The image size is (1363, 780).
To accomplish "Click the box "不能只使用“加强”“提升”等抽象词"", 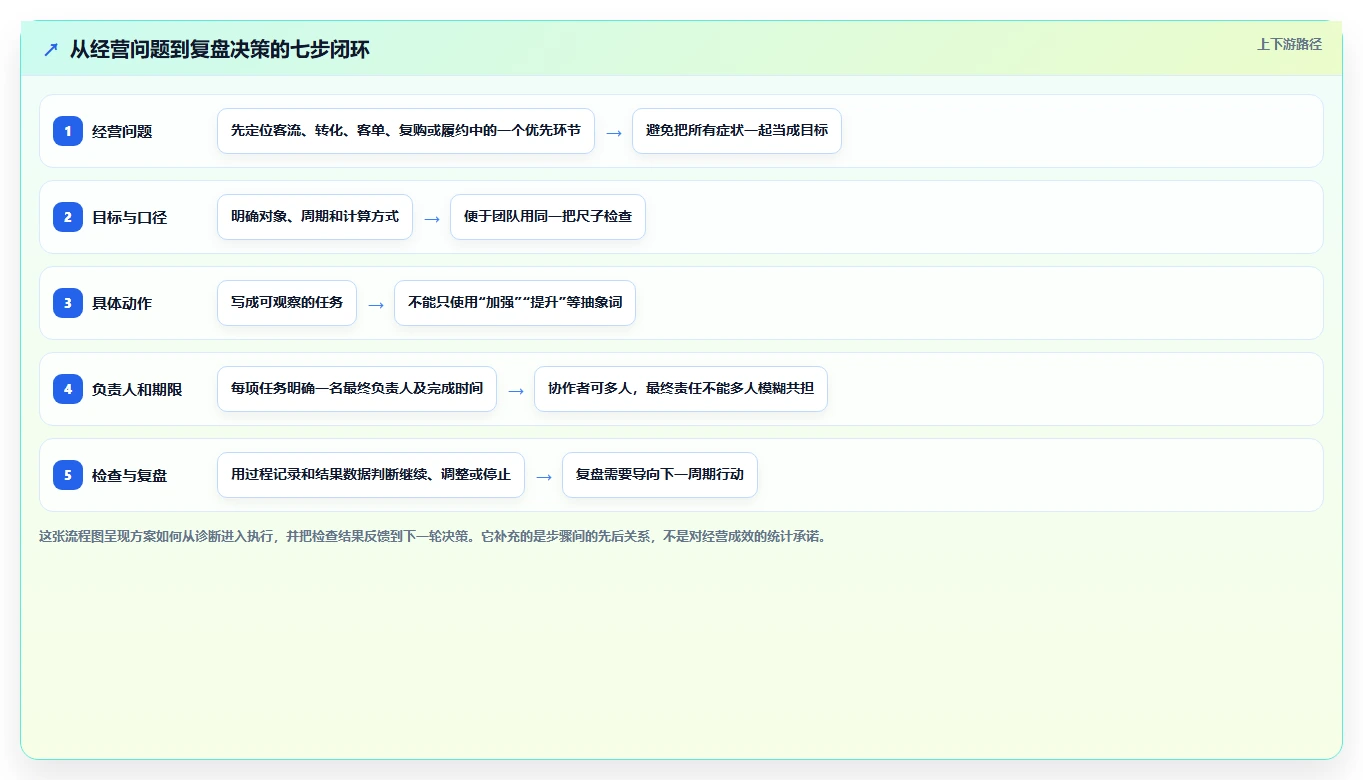I will point(515,303).
